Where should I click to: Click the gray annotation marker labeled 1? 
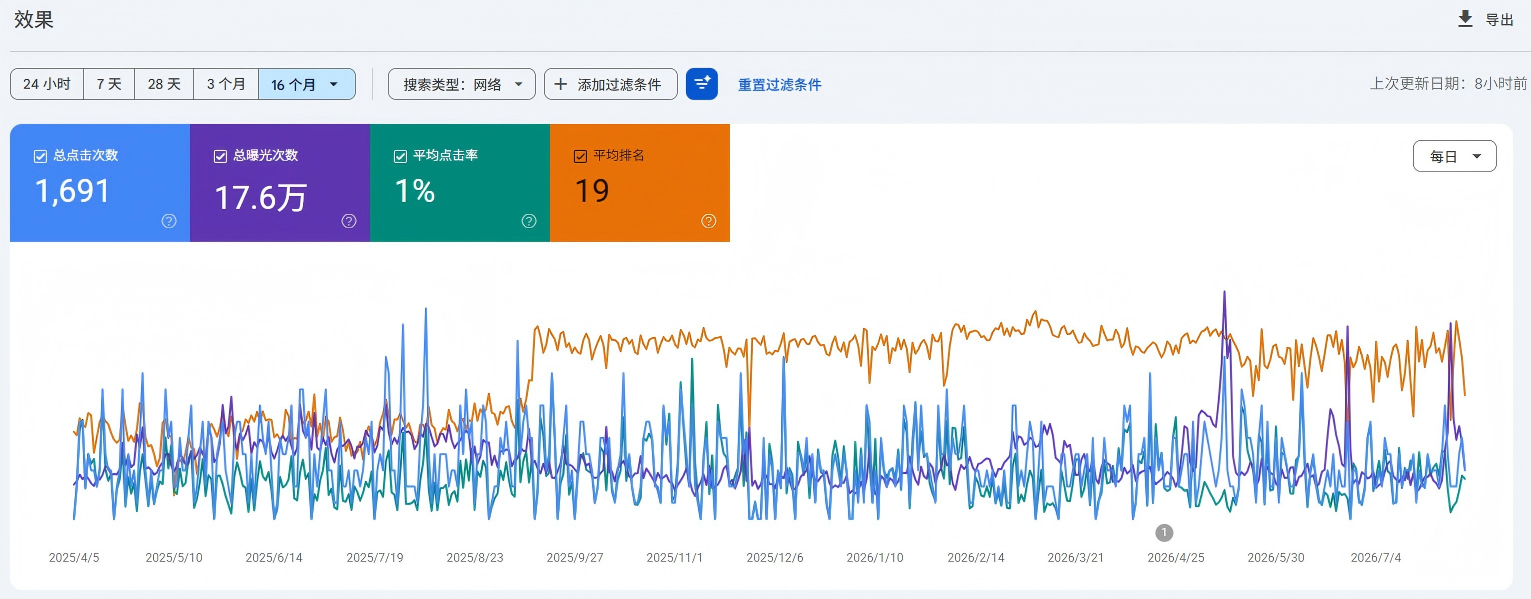[1164, 532]
